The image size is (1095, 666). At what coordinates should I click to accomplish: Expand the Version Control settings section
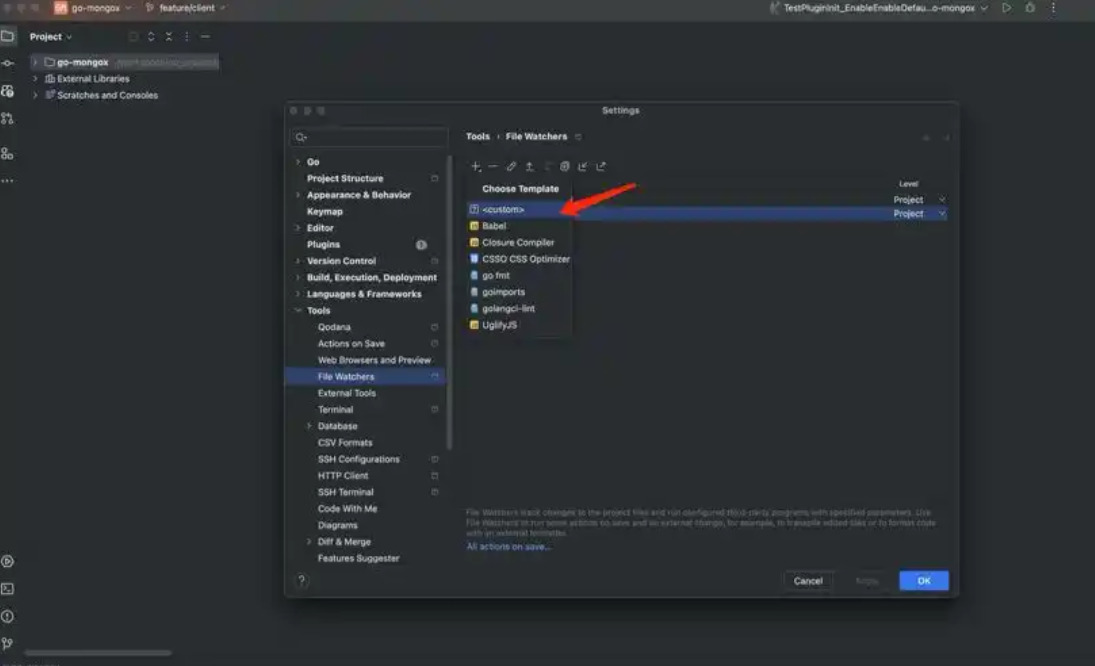click(x=298, y=261)
